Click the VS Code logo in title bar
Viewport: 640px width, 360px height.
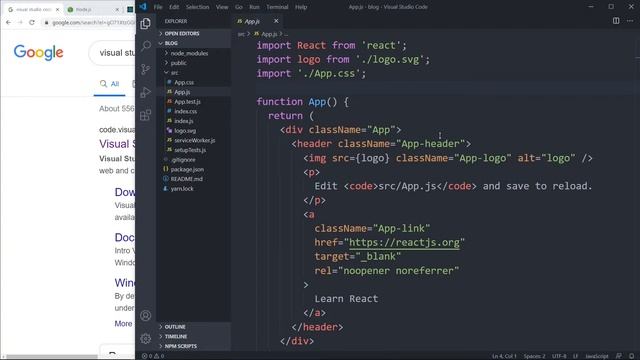click(143, 7)
